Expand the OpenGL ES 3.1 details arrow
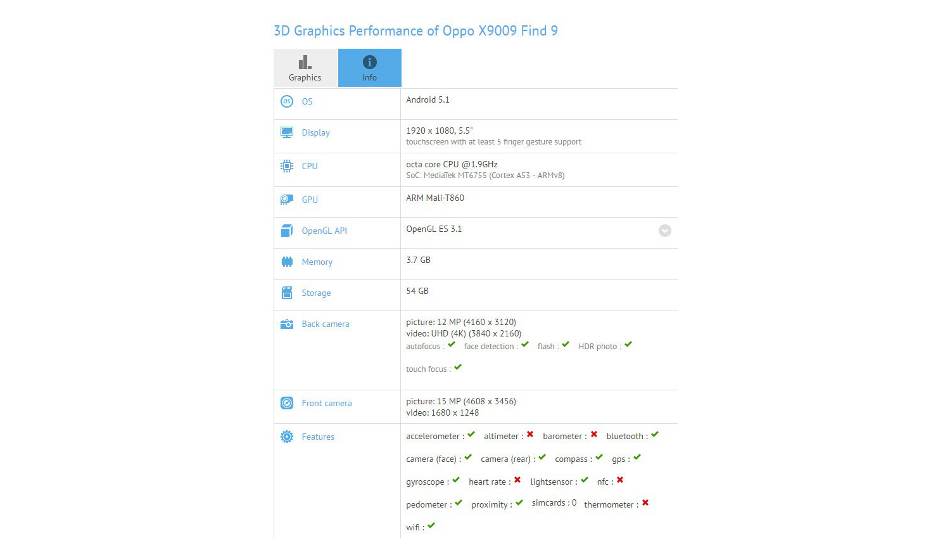Viewport: 950px width, 550px height. pyautogui.click(x=665, y=230)
